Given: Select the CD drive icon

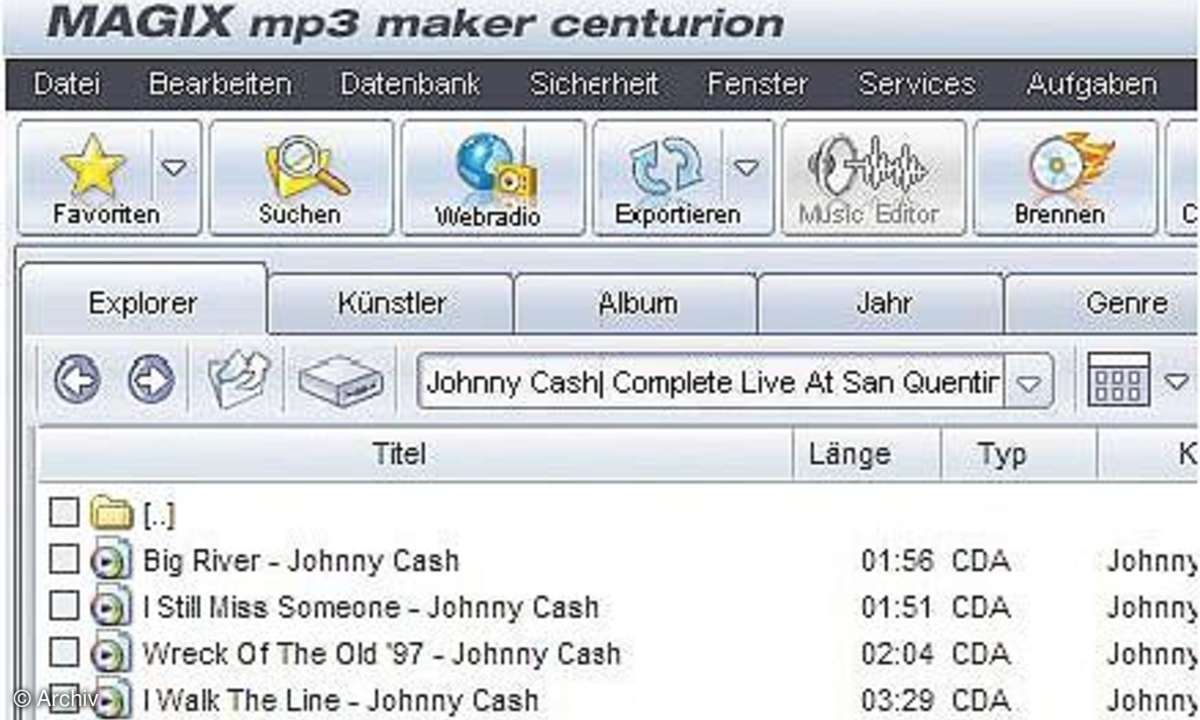Looking at the screenshot, I should click(341, 381).
